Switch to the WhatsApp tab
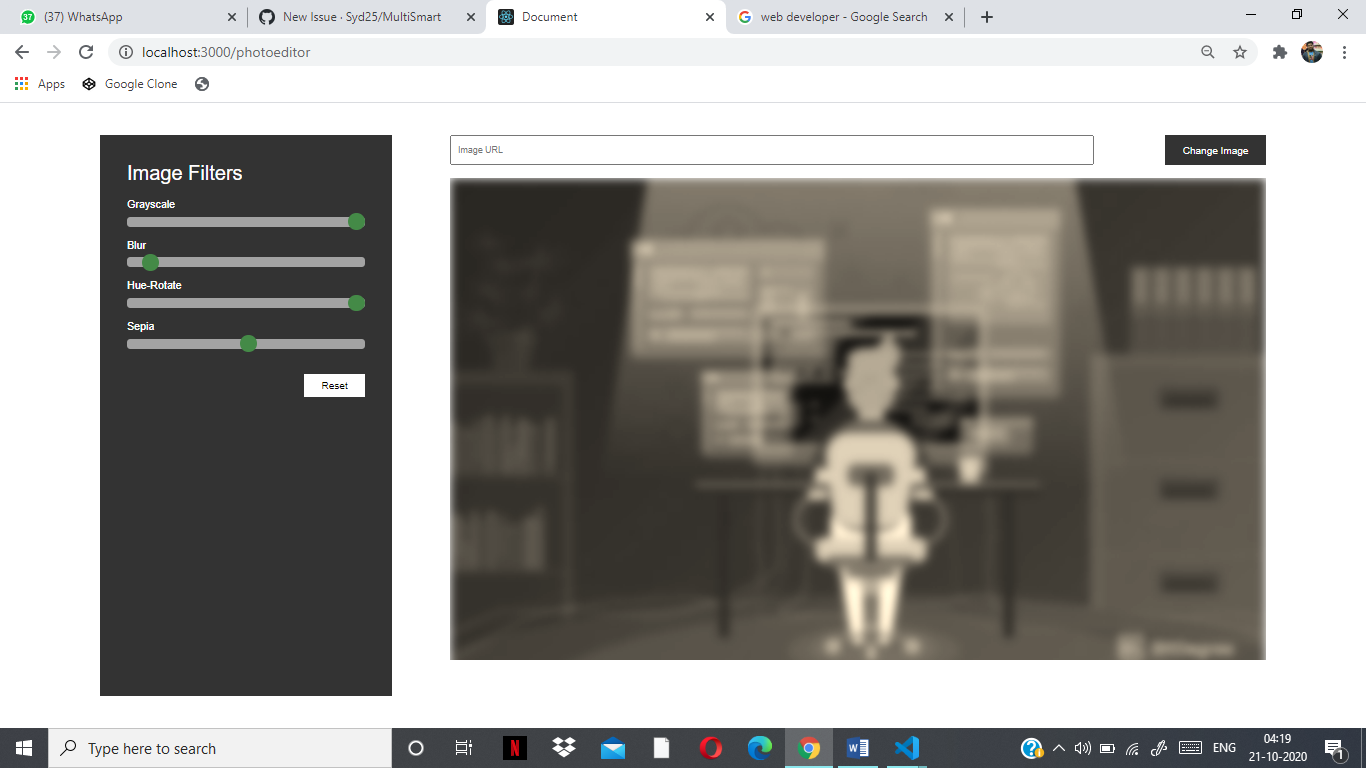1366x768 pixels. coord(120,16)
